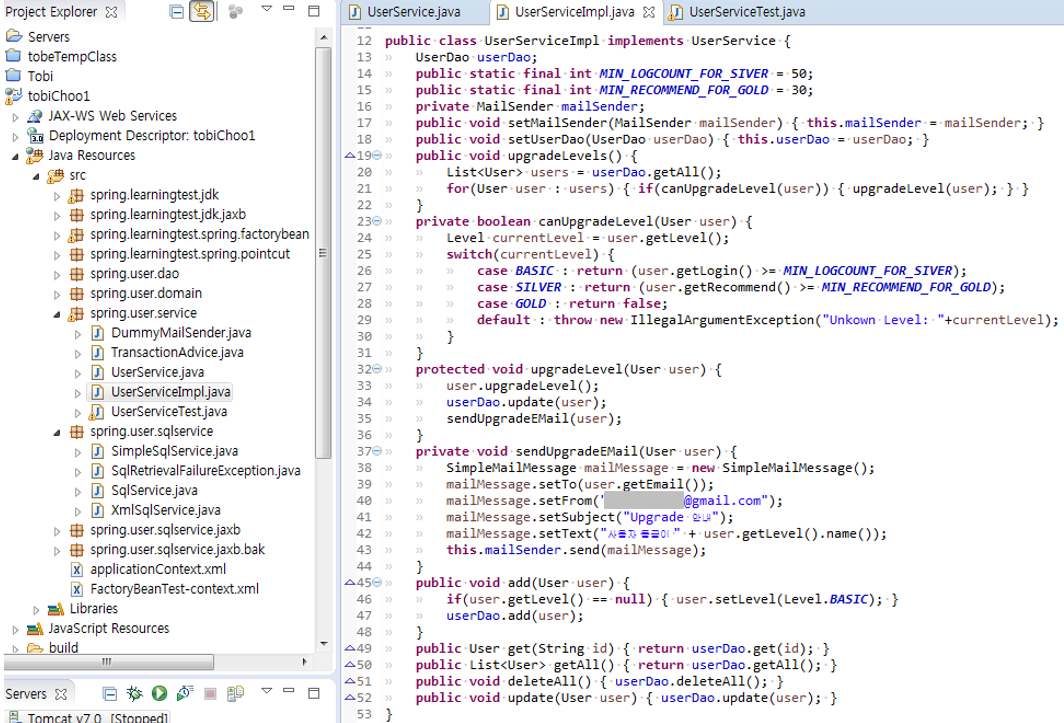Select tobeTempClass project

[x=72, y=56]
